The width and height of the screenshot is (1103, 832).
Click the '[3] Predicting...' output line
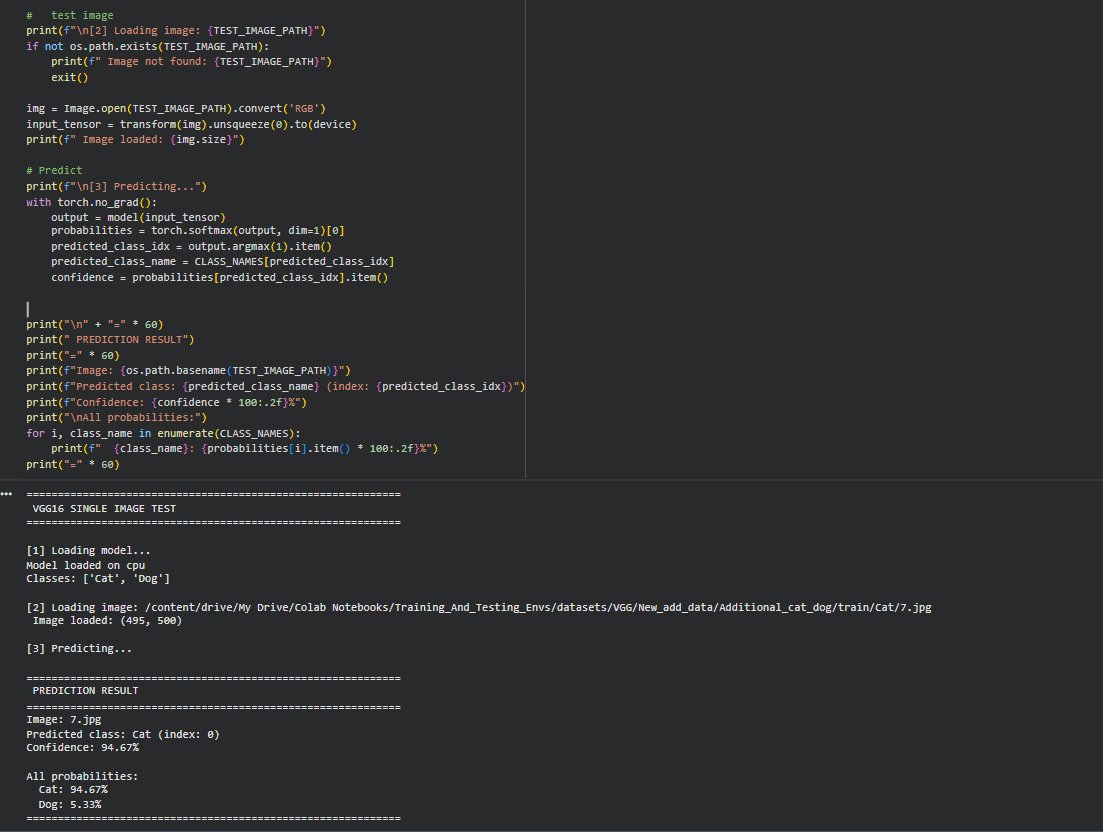[79, 648]
